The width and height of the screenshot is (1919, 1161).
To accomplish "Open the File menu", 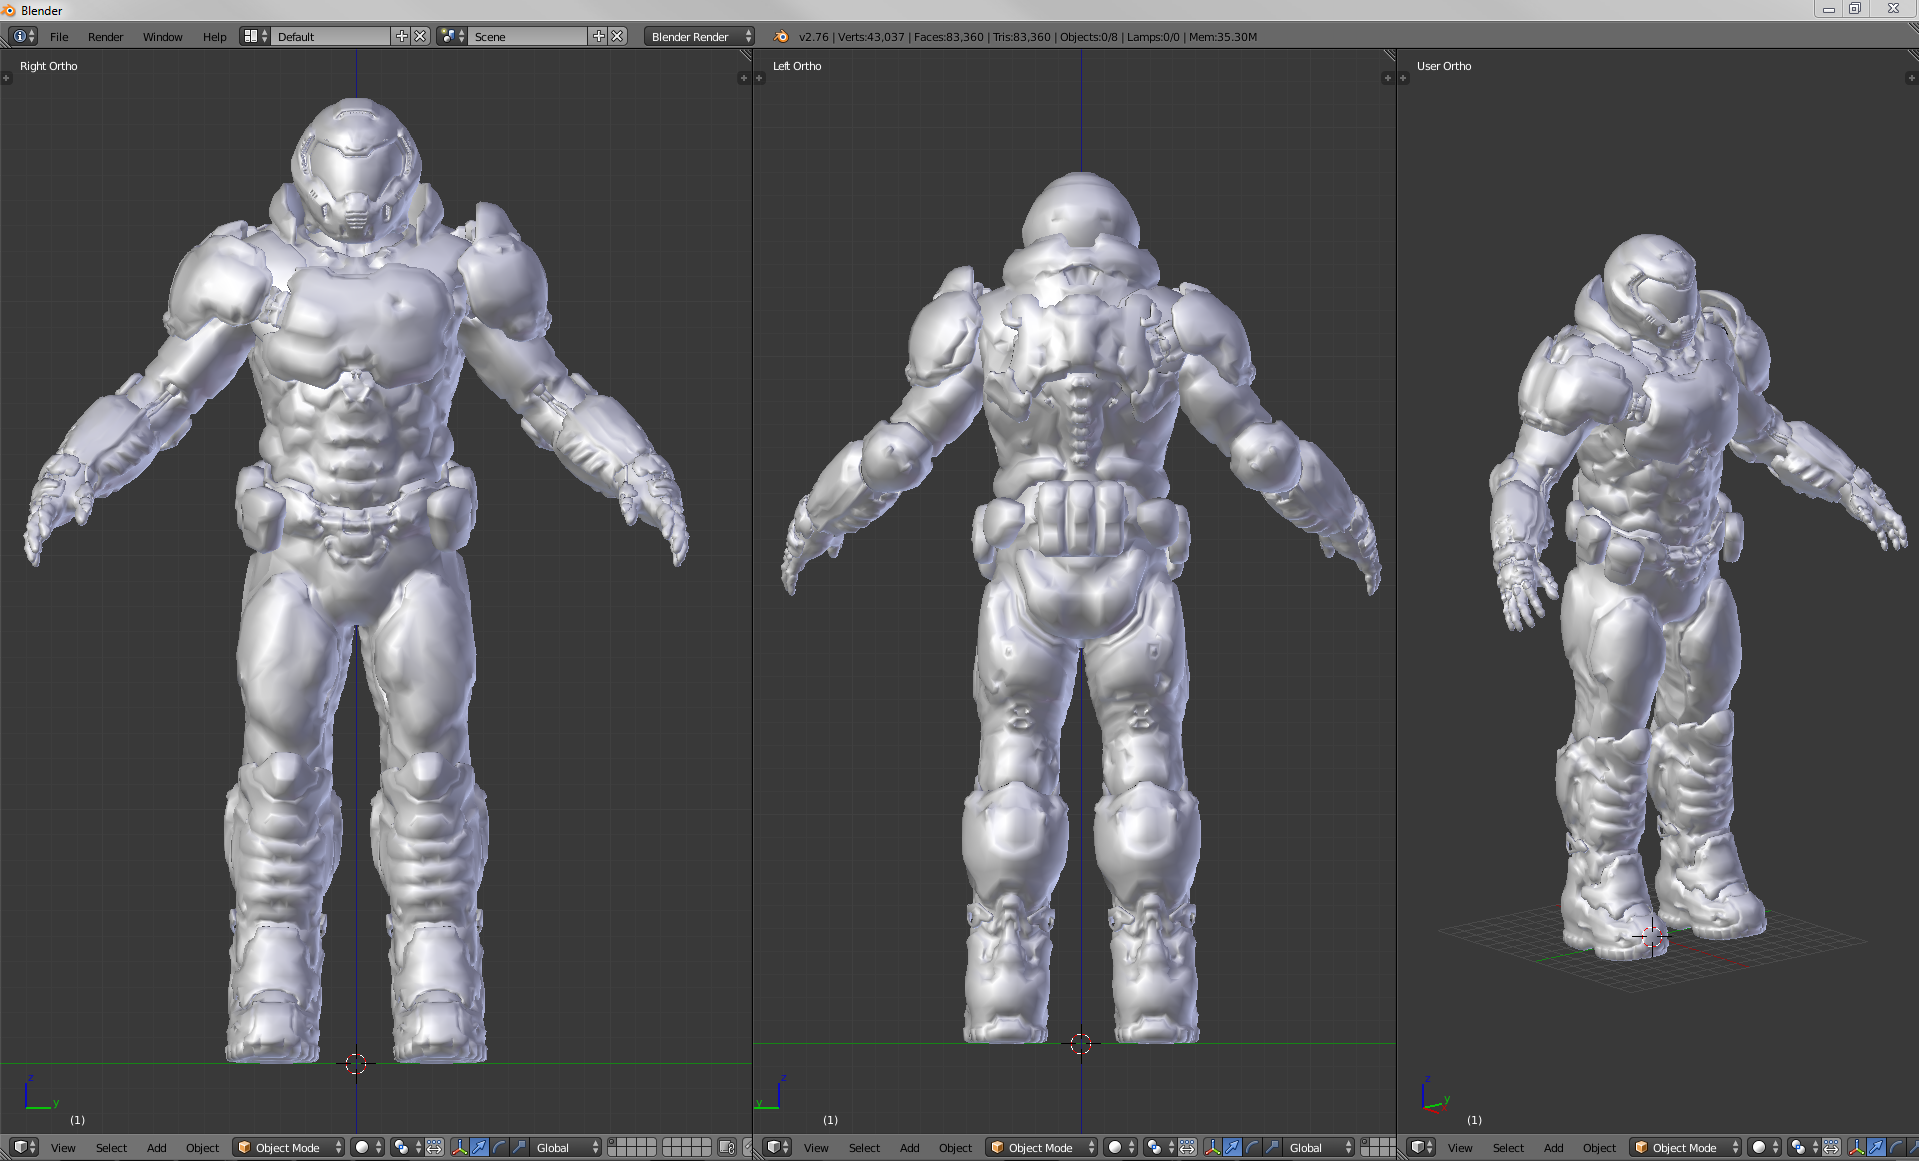I will tap(59, 36).
